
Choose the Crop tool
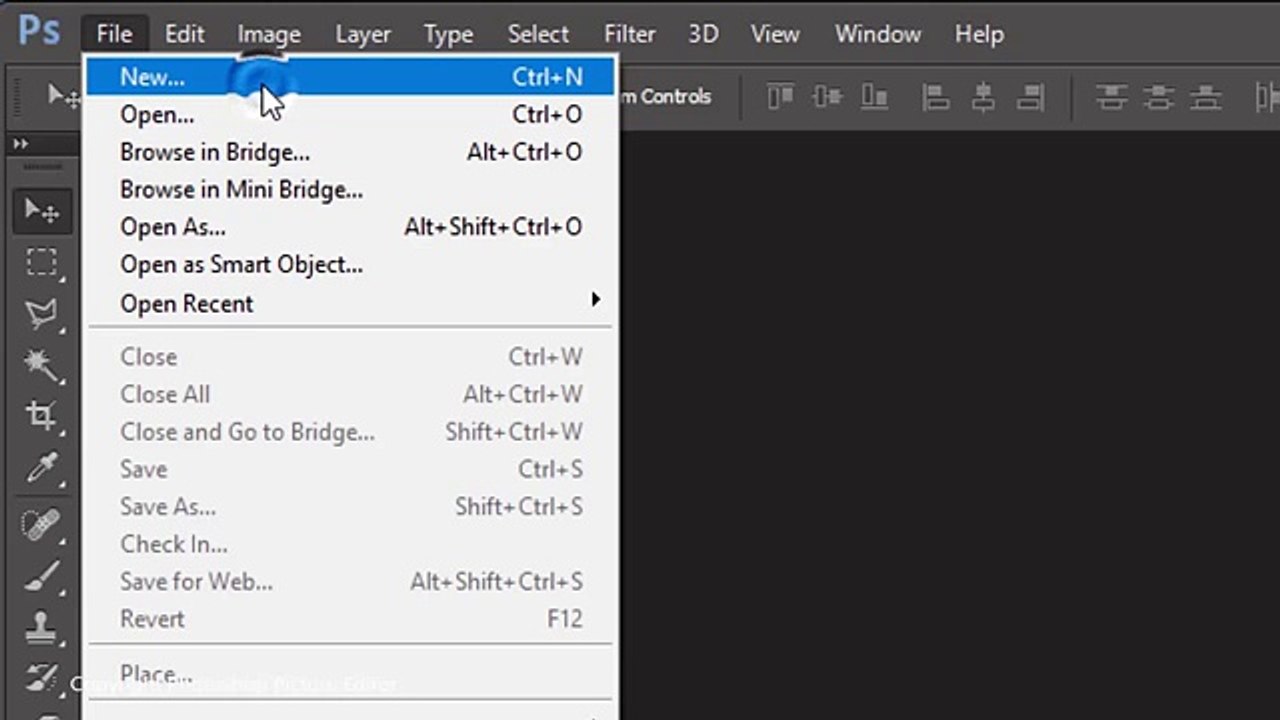point(41,416)
